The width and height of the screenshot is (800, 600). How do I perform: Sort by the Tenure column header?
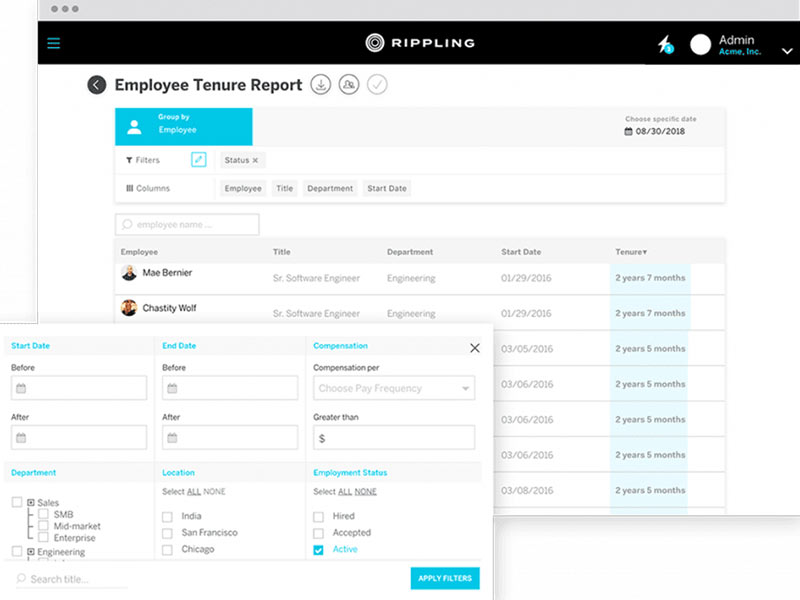tap(631, 252)
